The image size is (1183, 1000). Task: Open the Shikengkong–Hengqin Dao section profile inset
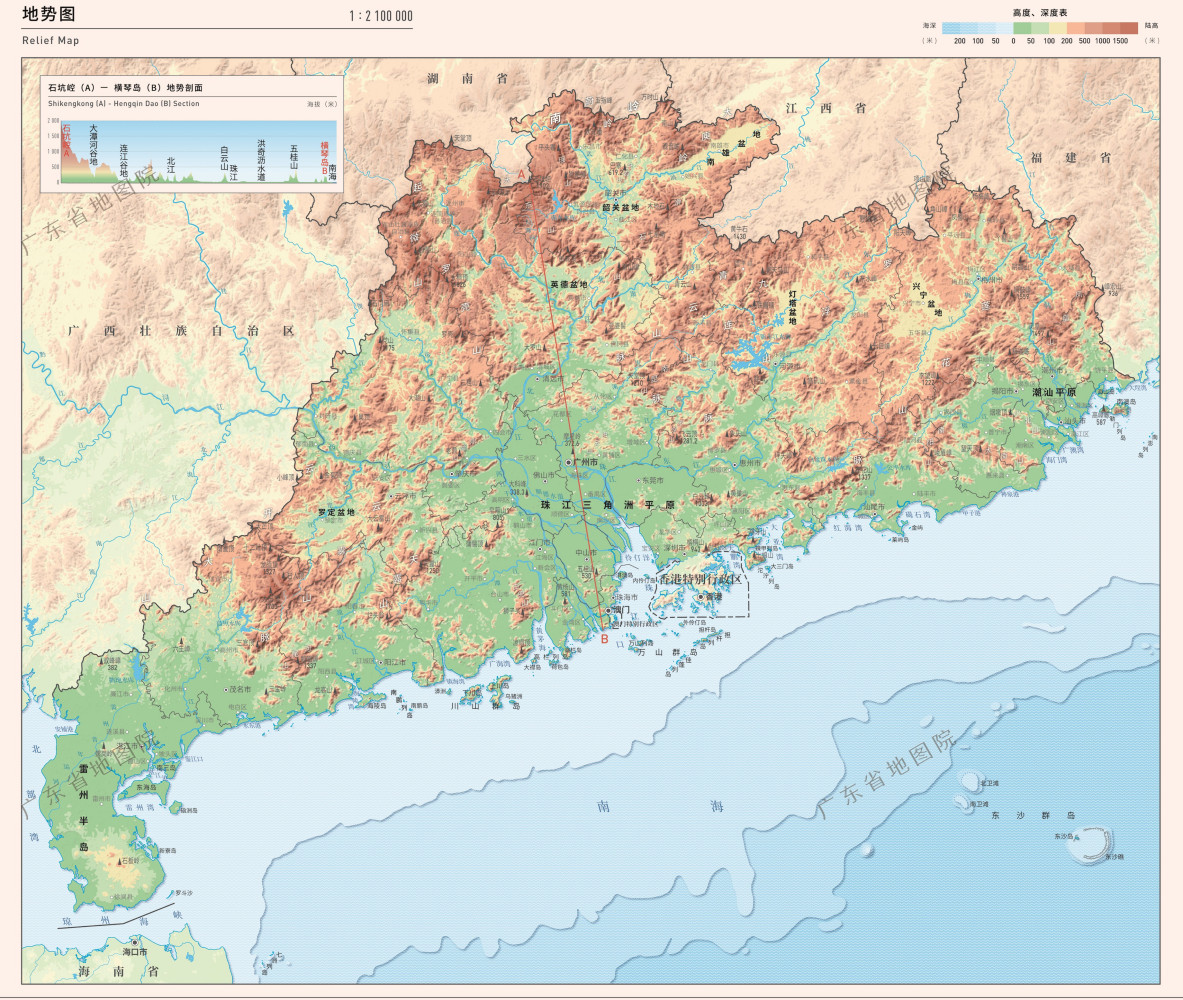(x=192, y=134)
